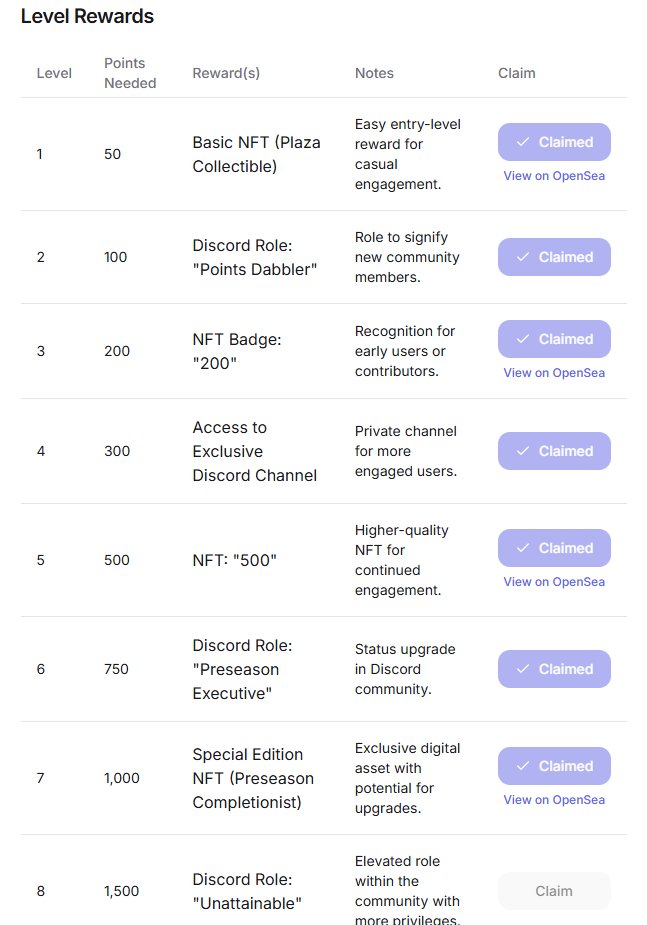Click the Reward(s) column header
This screenshot has height=925, width=647.
click(x=226, y=73)
